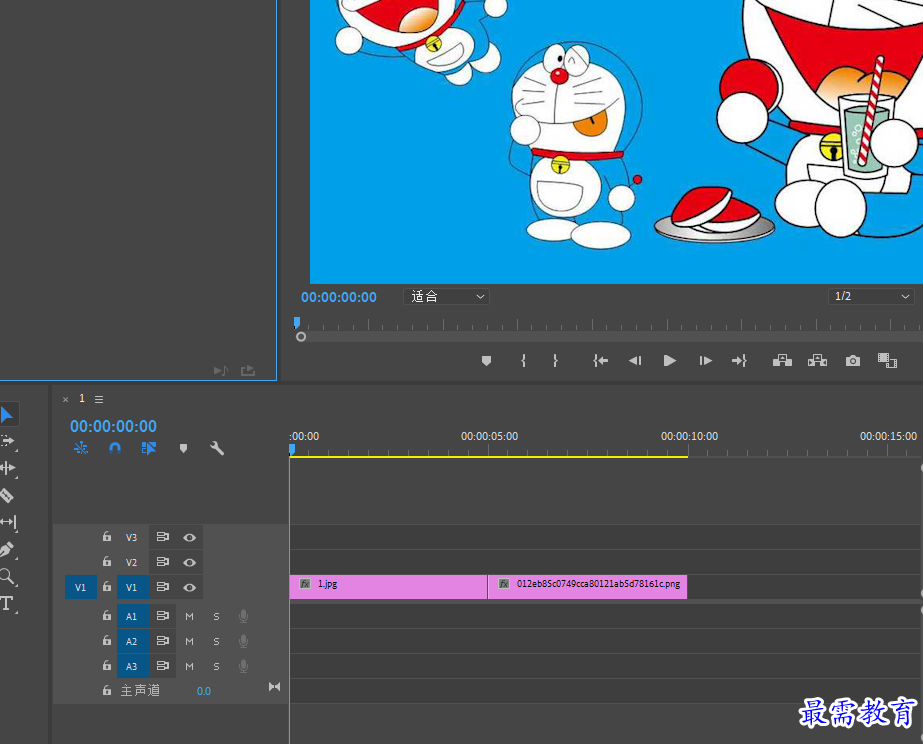The width and height of the screenshot is (923, 744).
Task: Close sequence 1 tab
Action: coord(65,400)
